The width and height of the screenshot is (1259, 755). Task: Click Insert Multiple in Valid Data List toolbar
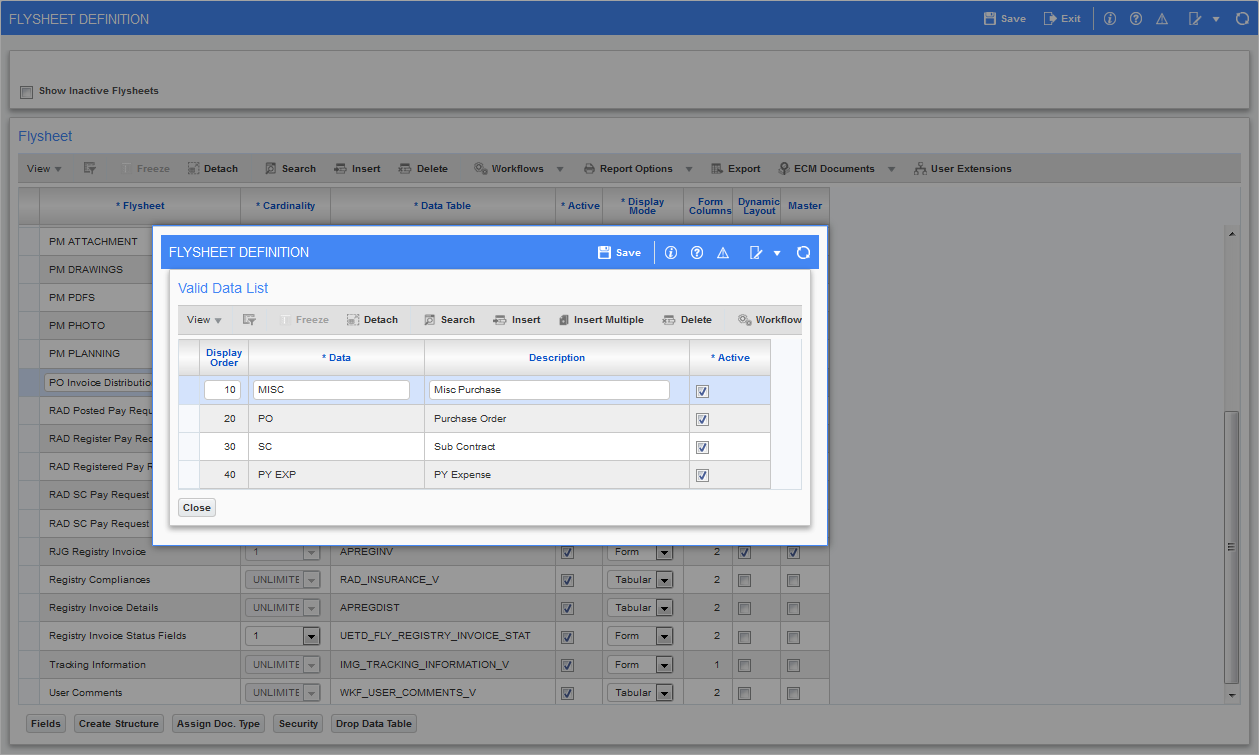point(601,320)
